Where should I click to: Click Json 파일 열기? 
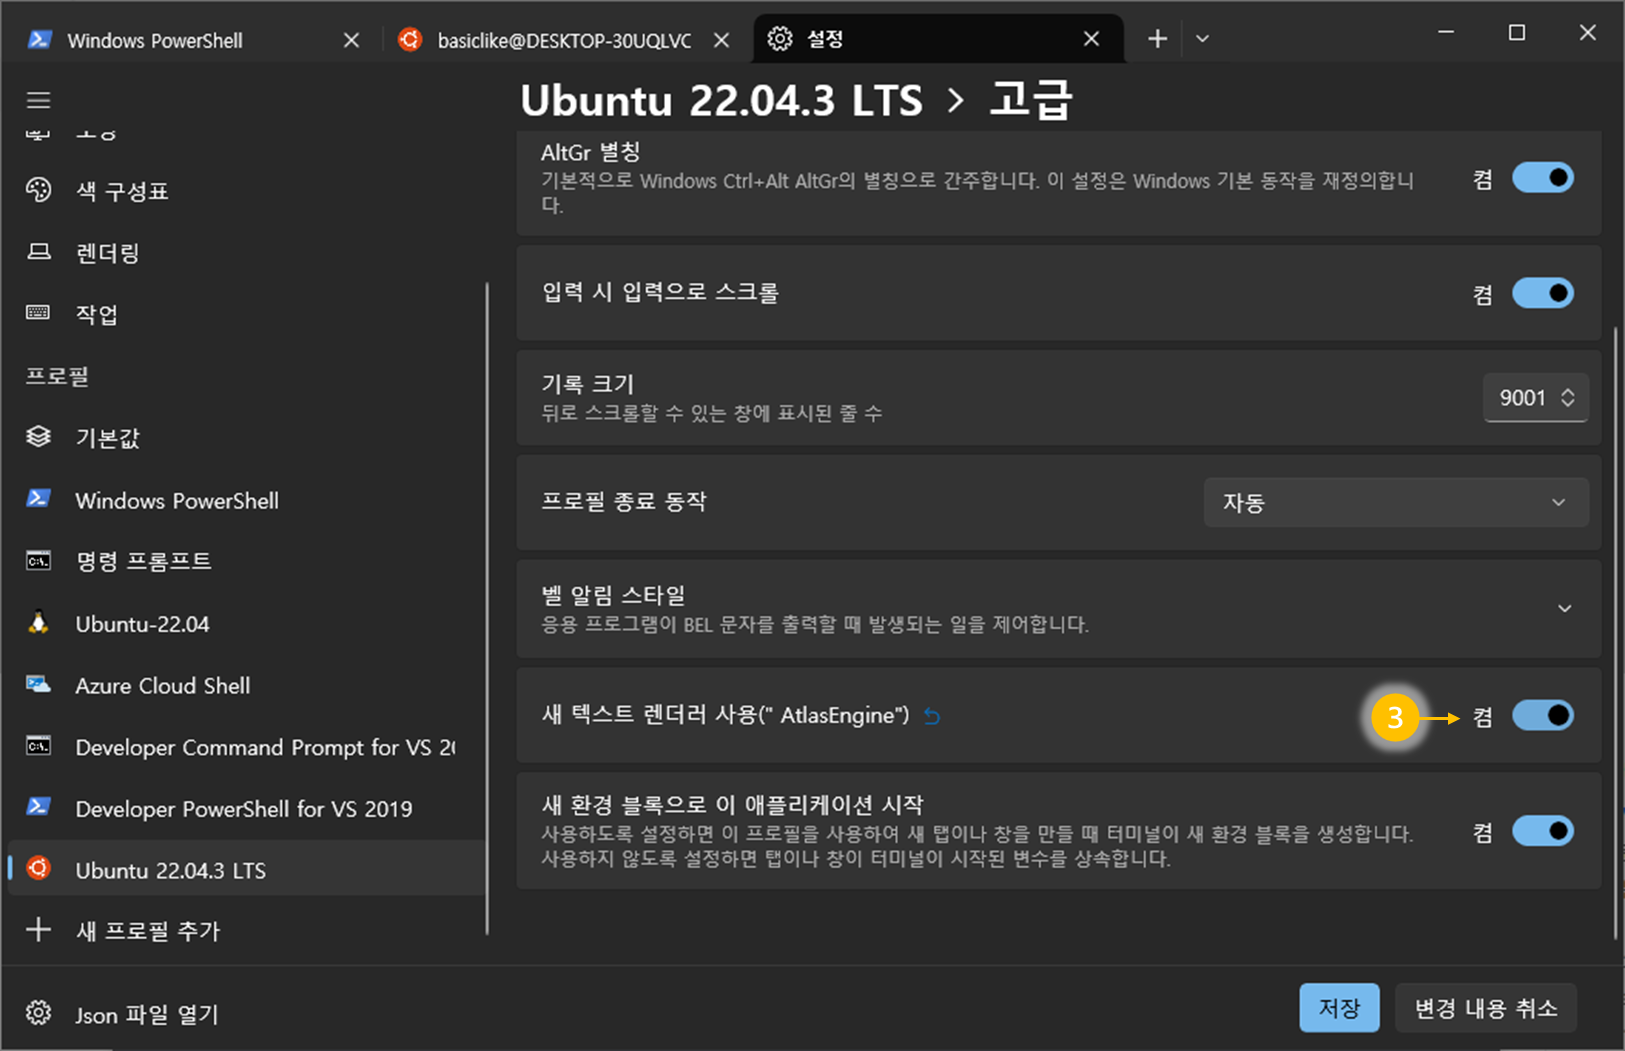[246, 1014]
